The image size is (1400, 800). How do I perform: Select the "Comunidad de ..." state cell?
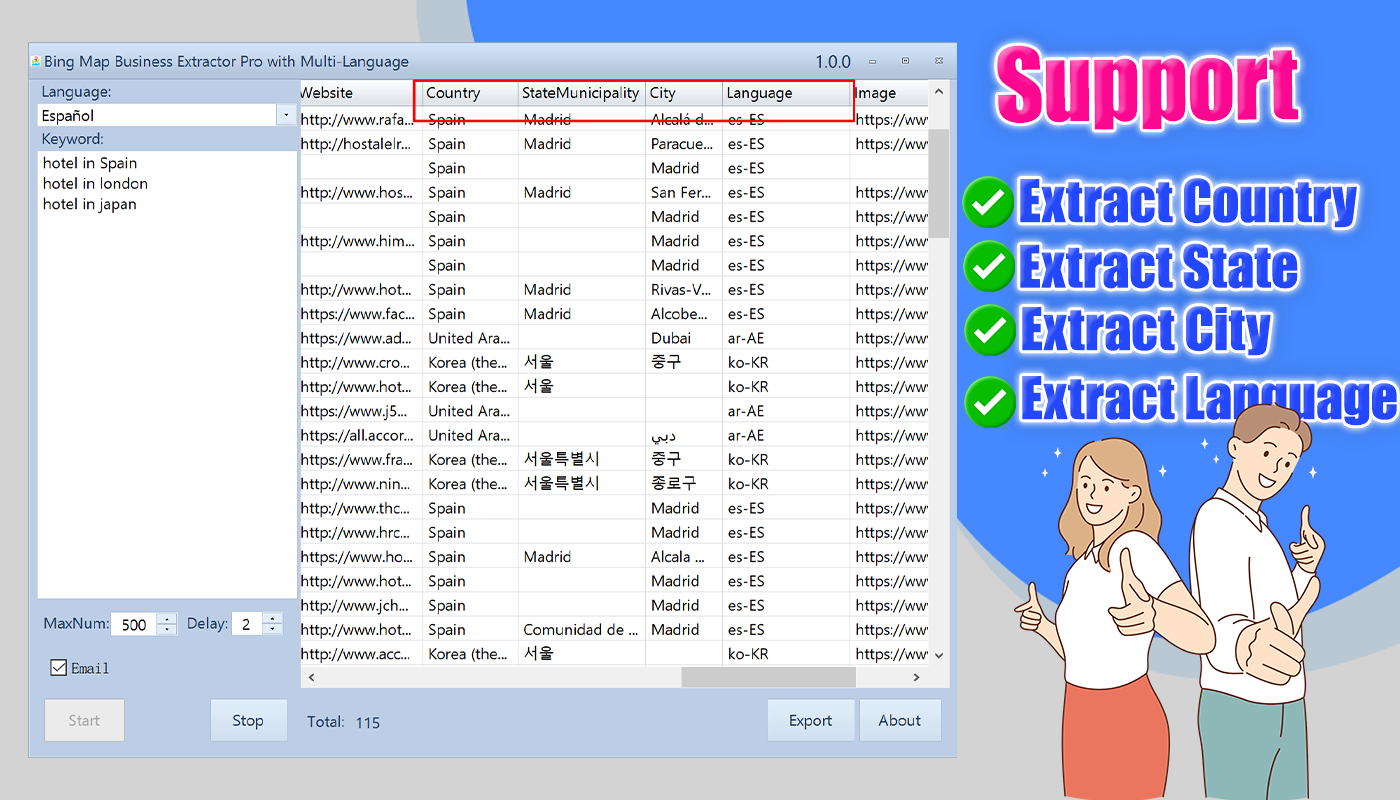point(582,630)
